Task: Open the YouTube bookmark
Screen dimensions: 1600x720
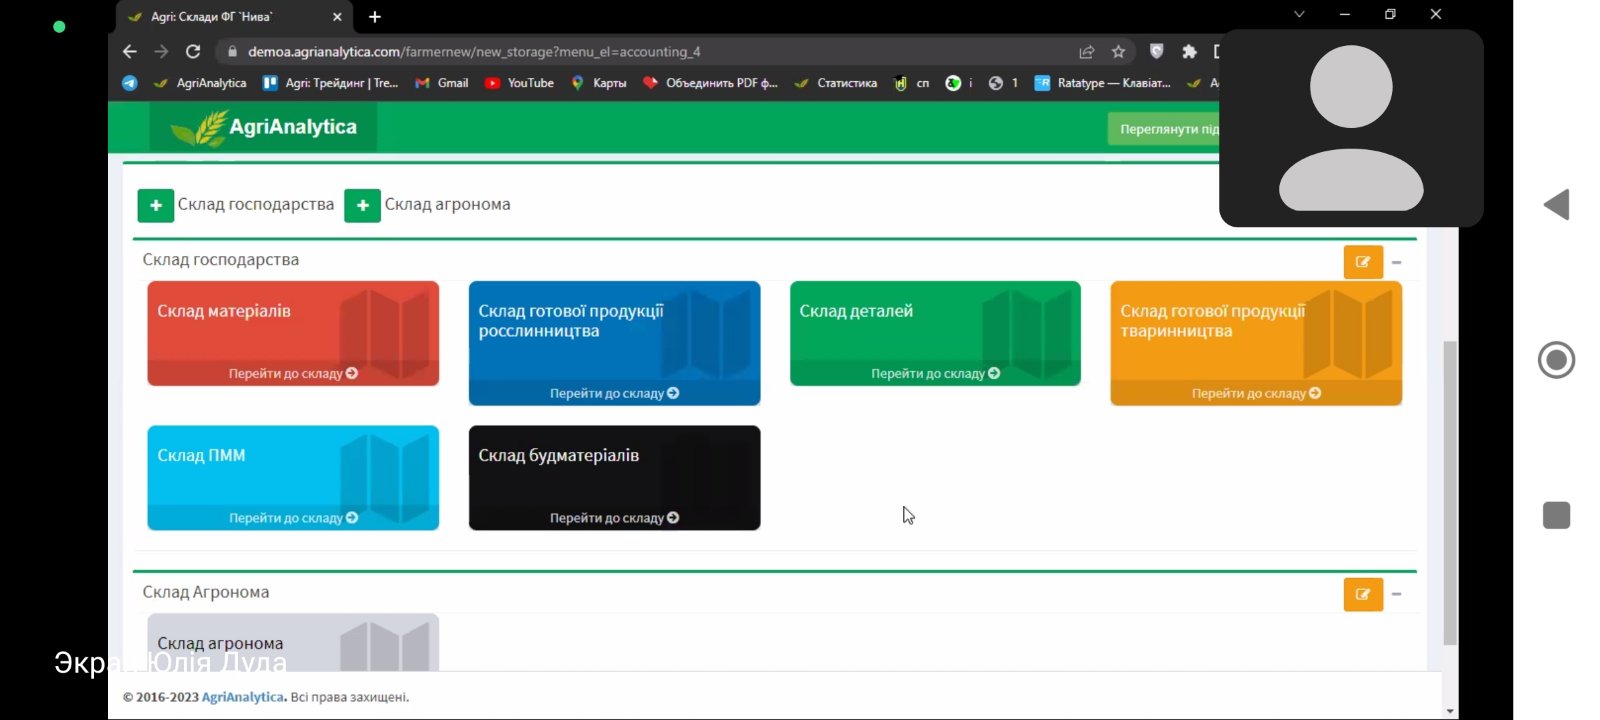Action: [x=519, y=83]
